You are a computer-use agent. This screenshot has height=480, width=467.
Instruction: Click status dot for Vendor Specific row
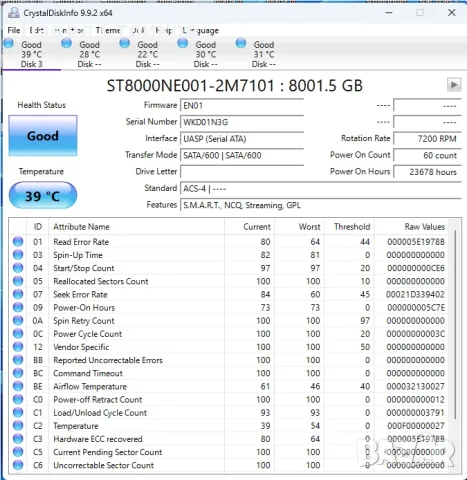click(x=18, y=347)
